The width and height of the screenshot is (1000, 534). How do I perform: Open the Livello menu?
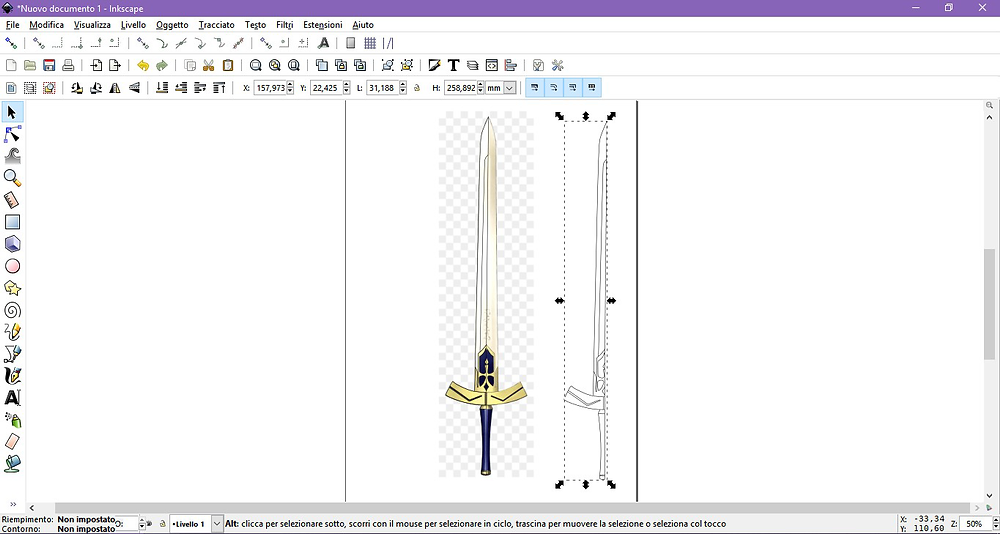(x=133, y=25)
